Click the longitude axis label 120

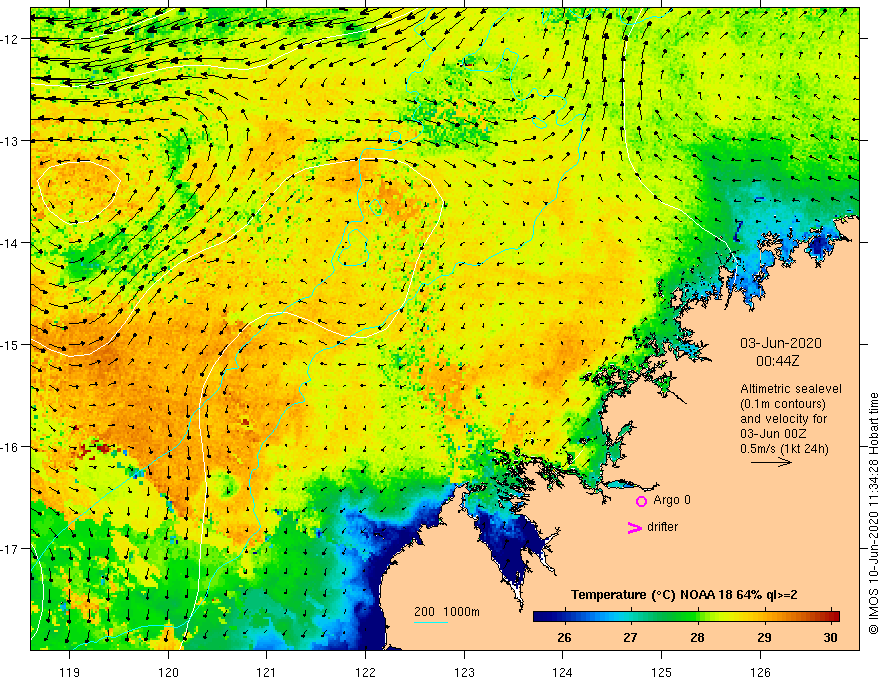click(168, 672)
